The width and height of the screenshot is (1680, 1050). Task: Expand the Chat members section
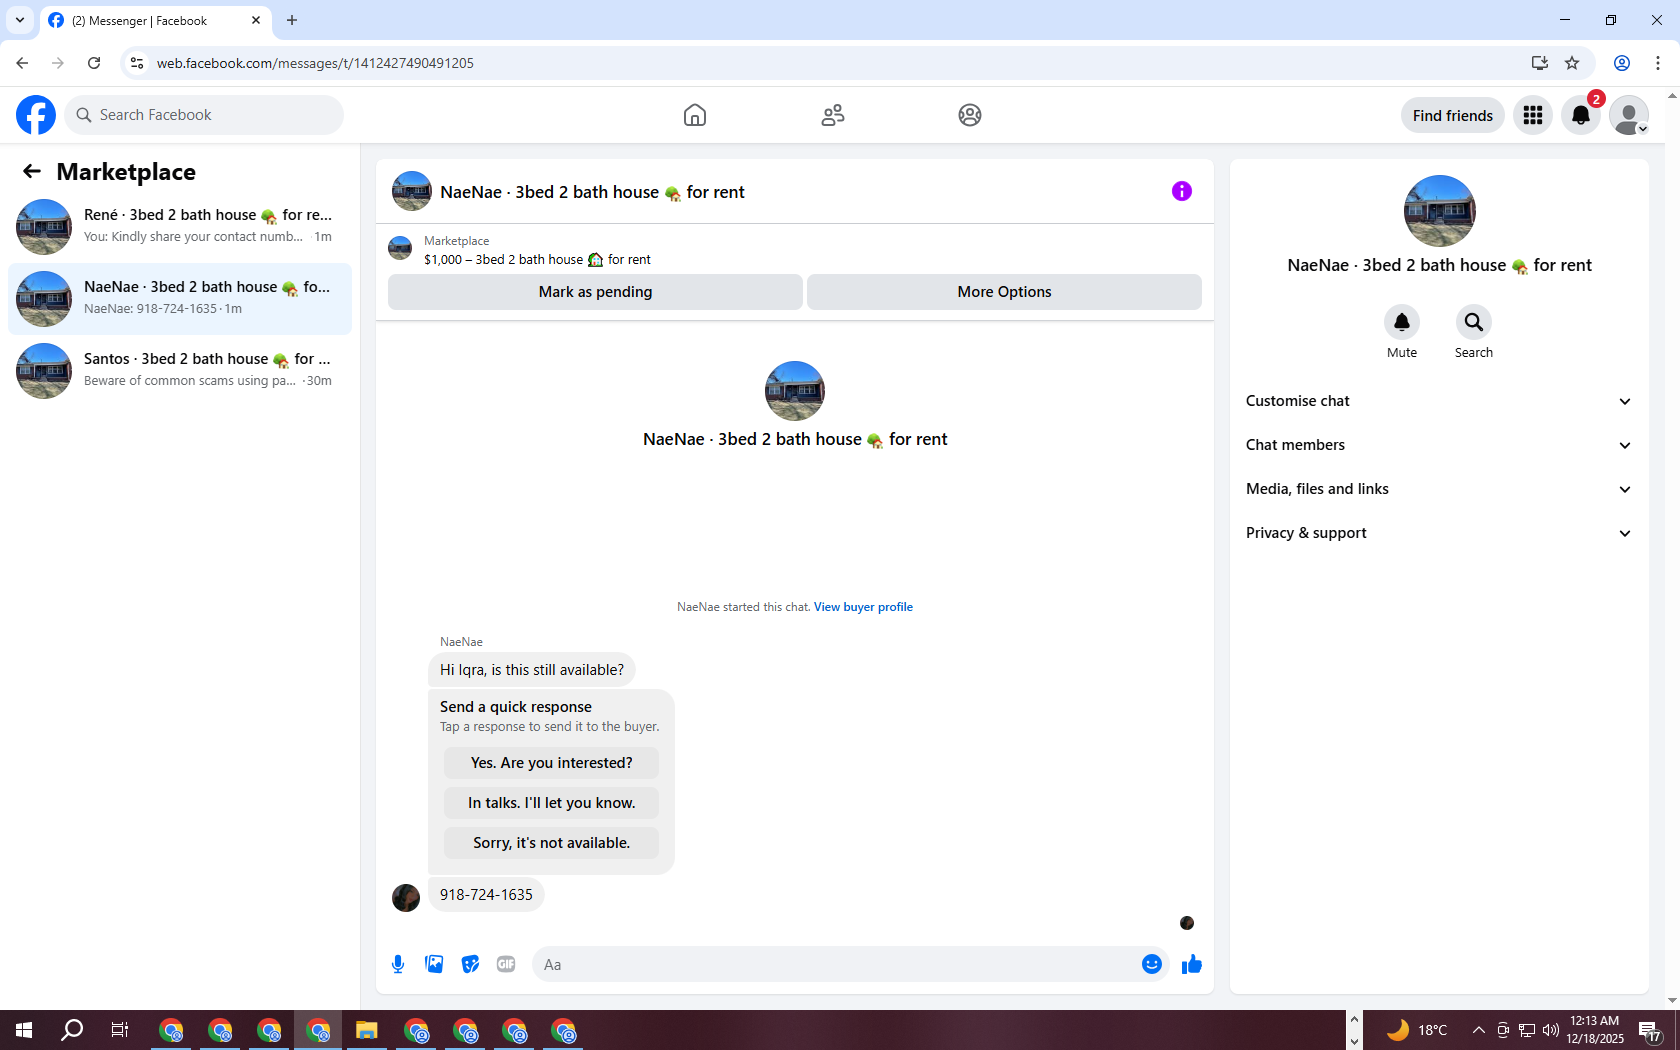tap(1439, 445)
